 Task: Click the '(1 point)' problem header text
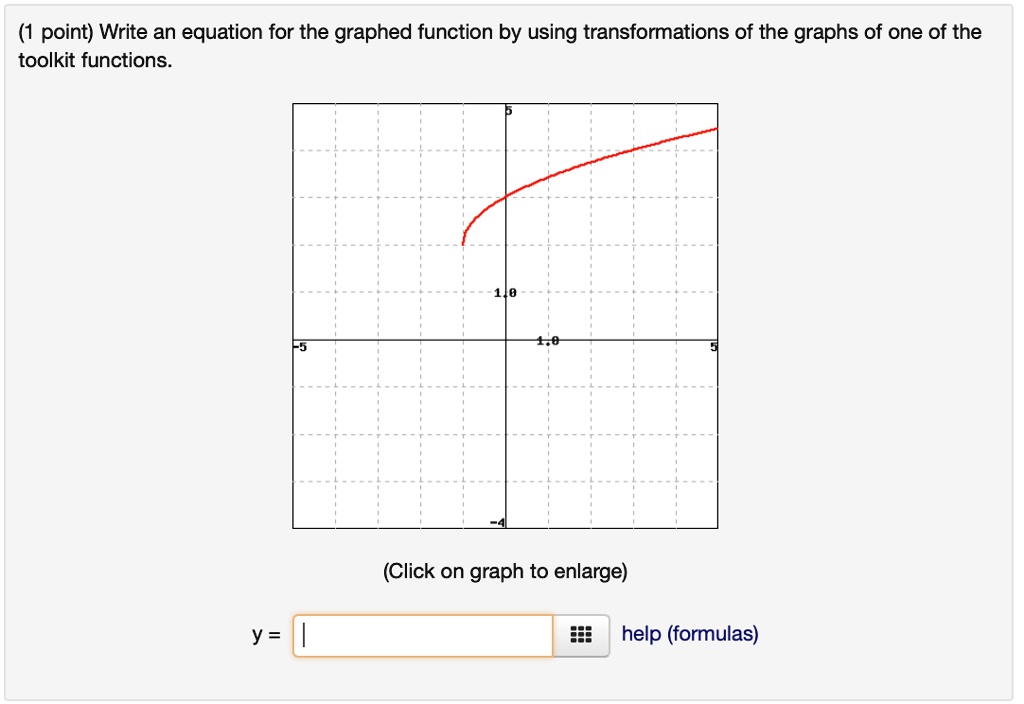pyautogui.click(x=47, y=31)
